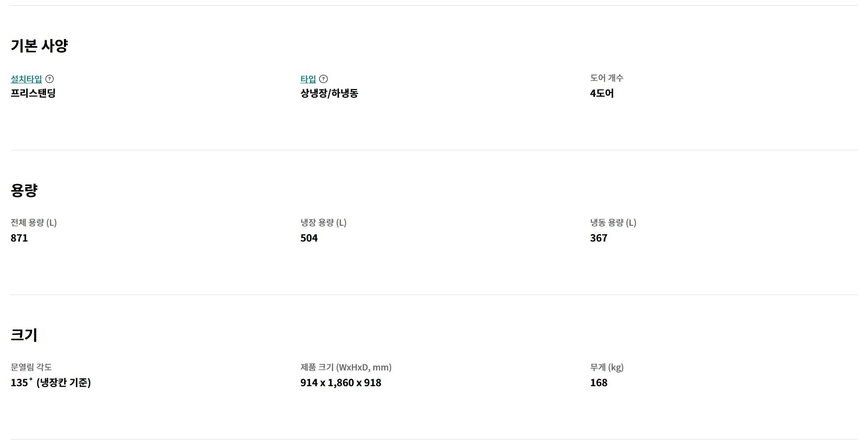Open the 설치타입 link

[26, 79]
